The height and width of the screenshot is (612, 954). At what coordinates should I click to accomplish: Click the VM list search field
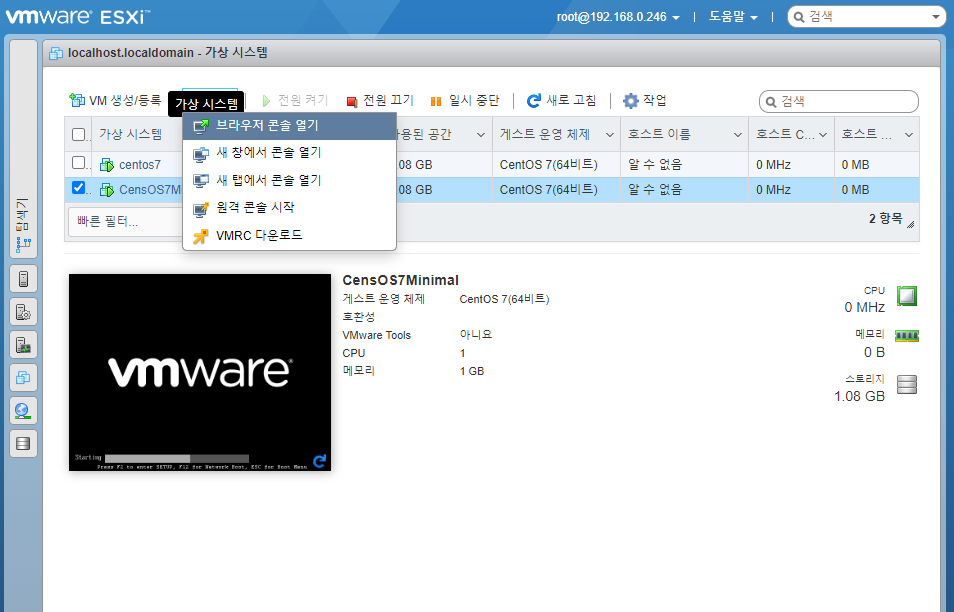(x=838, y=102)
